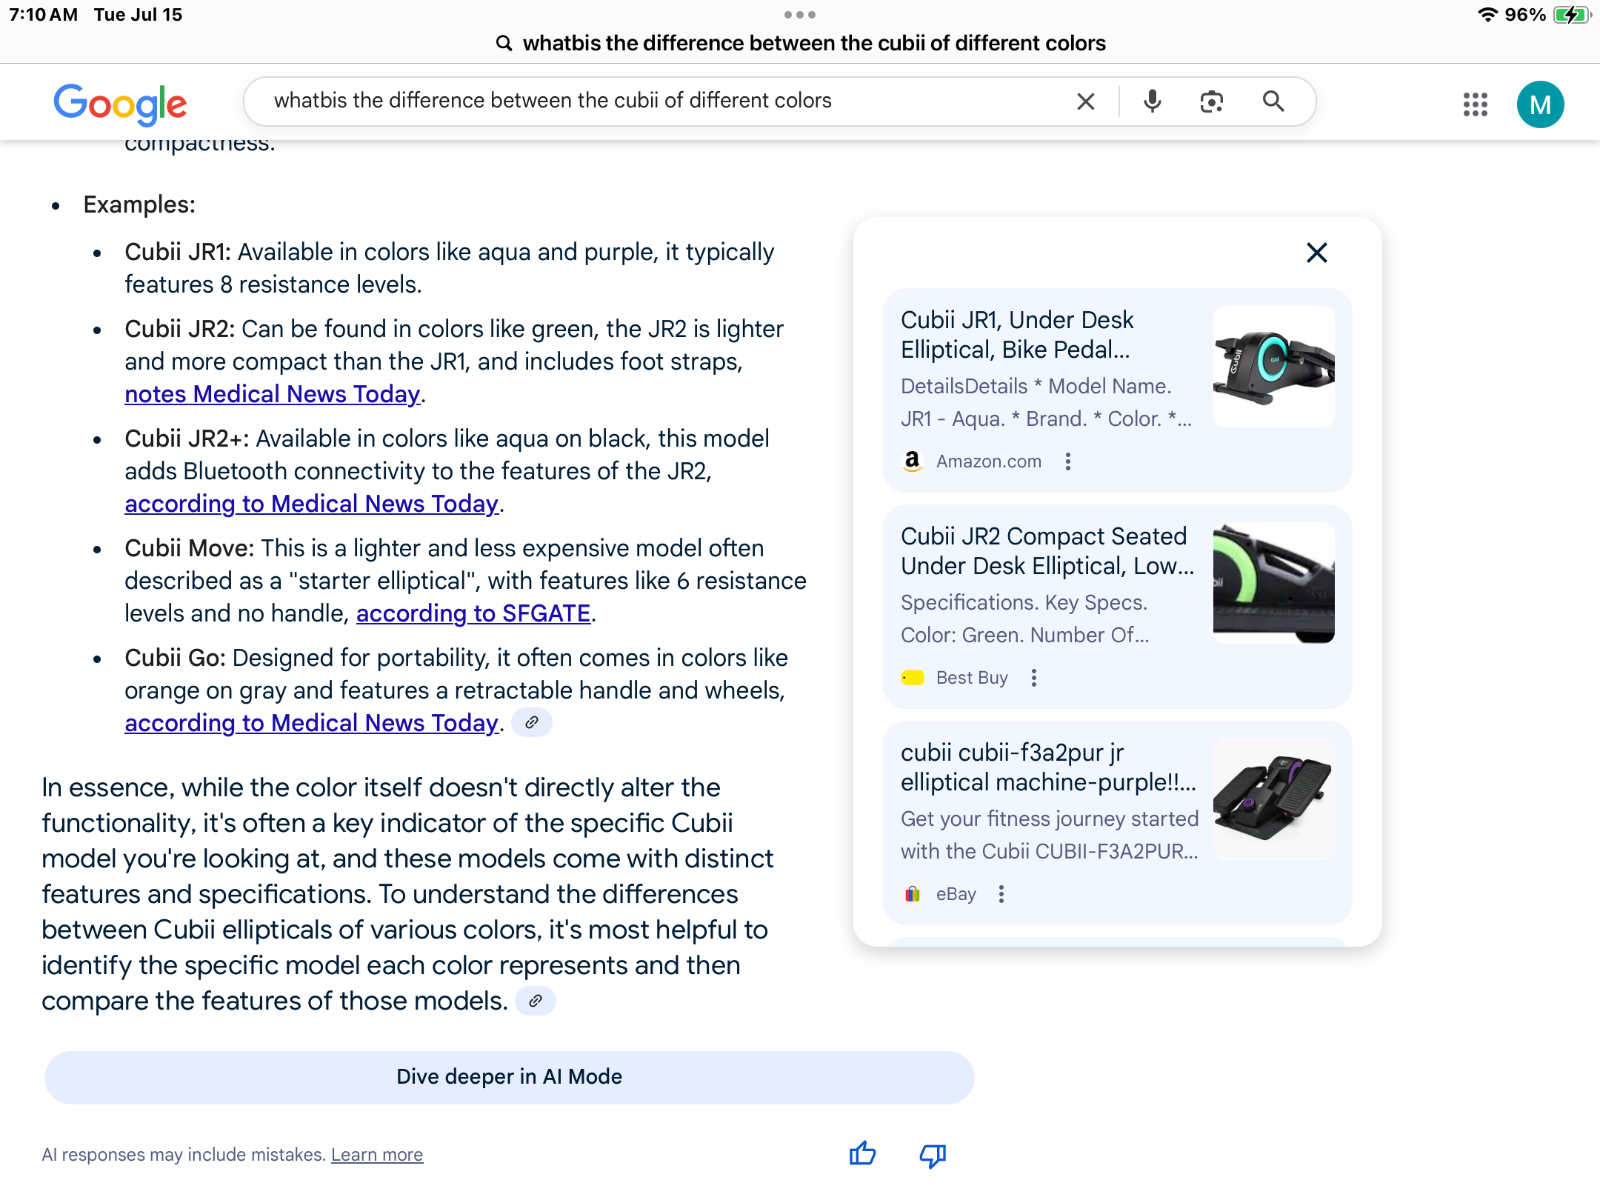1600x1200 pixels.
Task: Select the 'Cubii JR2+:' bullet label
Action: [187, 439]
